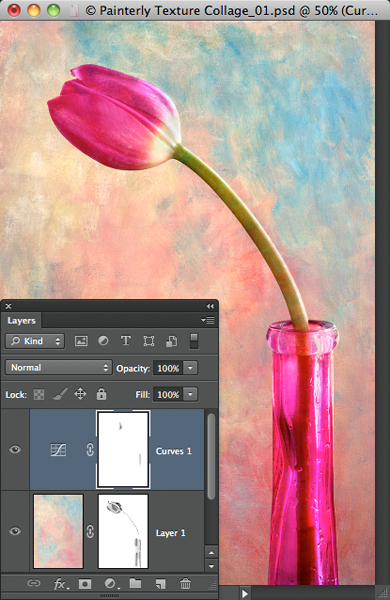The height and width of the screenshot is (600, 390).
Task: Create new fill or adjustment layer
Action: click(111, 584)
